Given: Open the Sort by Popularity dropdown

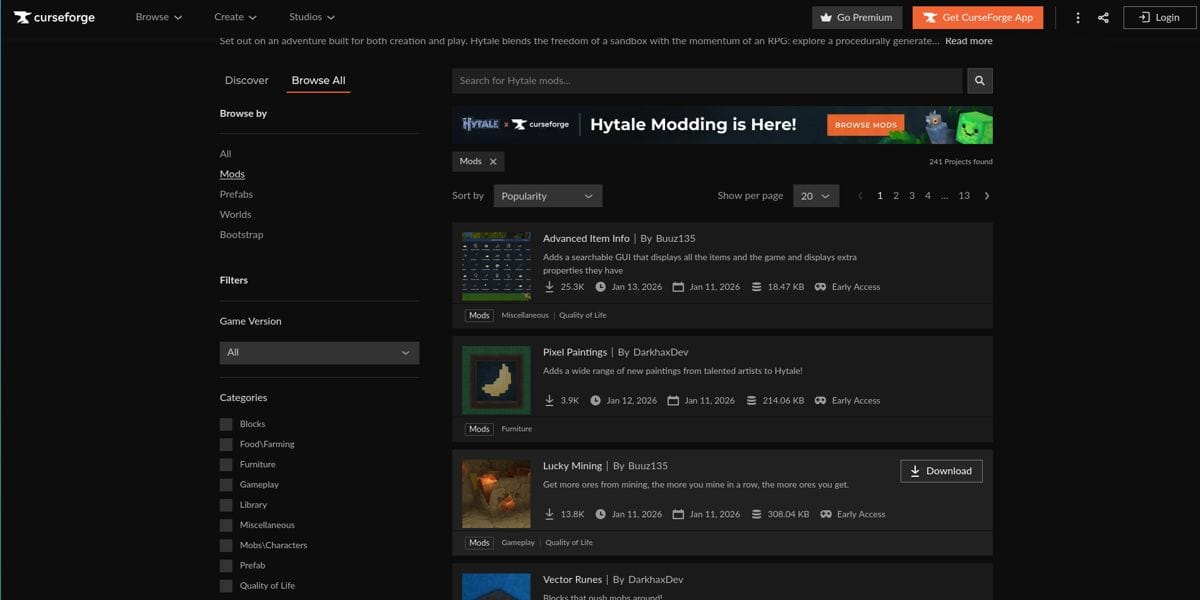Looking at the screenshot, I should coord(547,196).
